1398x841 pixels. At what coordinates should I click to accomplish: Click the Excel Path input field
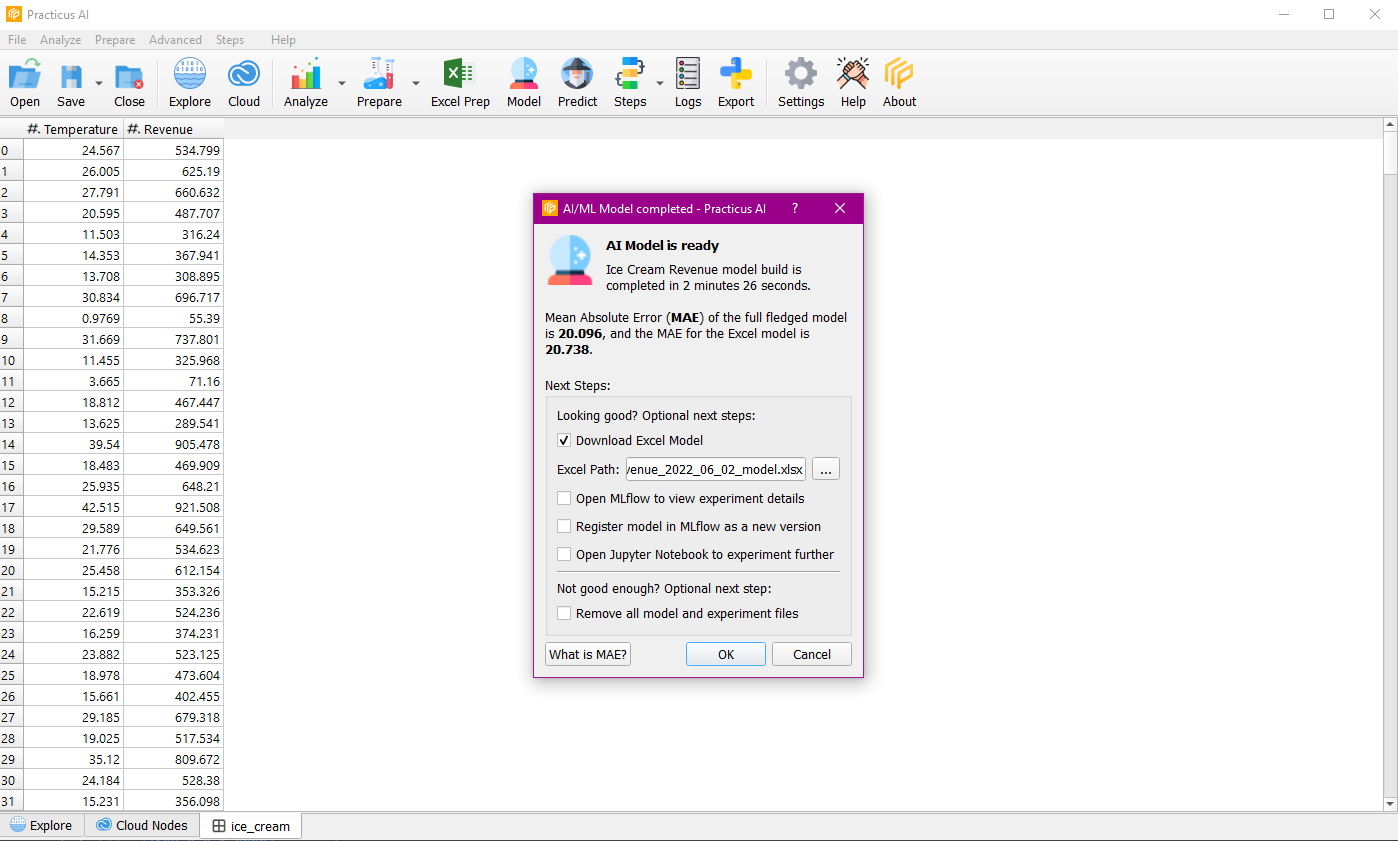pos(715,470)
